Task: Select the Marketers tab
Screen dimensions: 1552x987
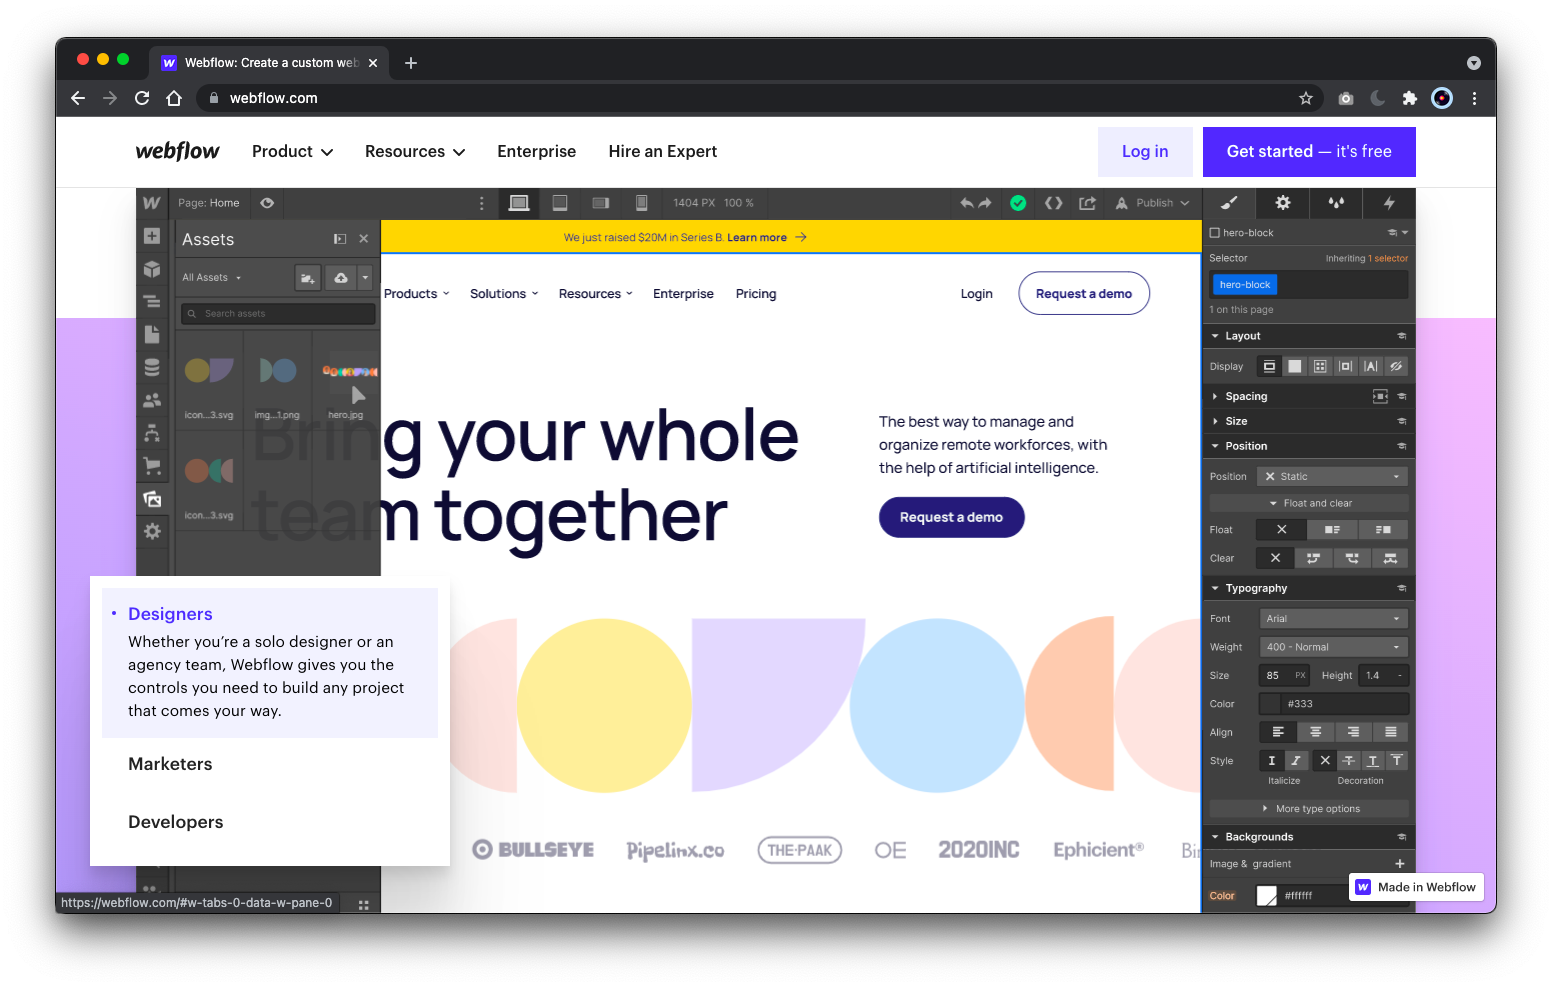Action: 170,764
